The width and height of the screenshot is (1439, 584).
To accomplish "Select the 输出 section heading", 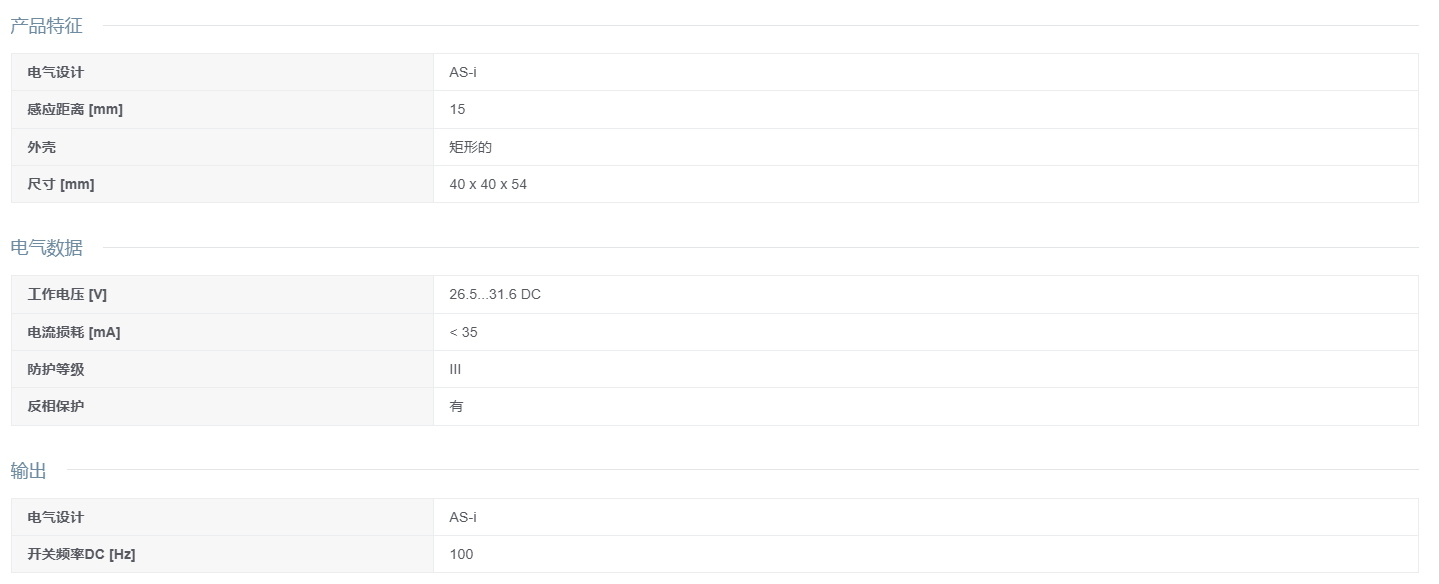I will point(28,470).
